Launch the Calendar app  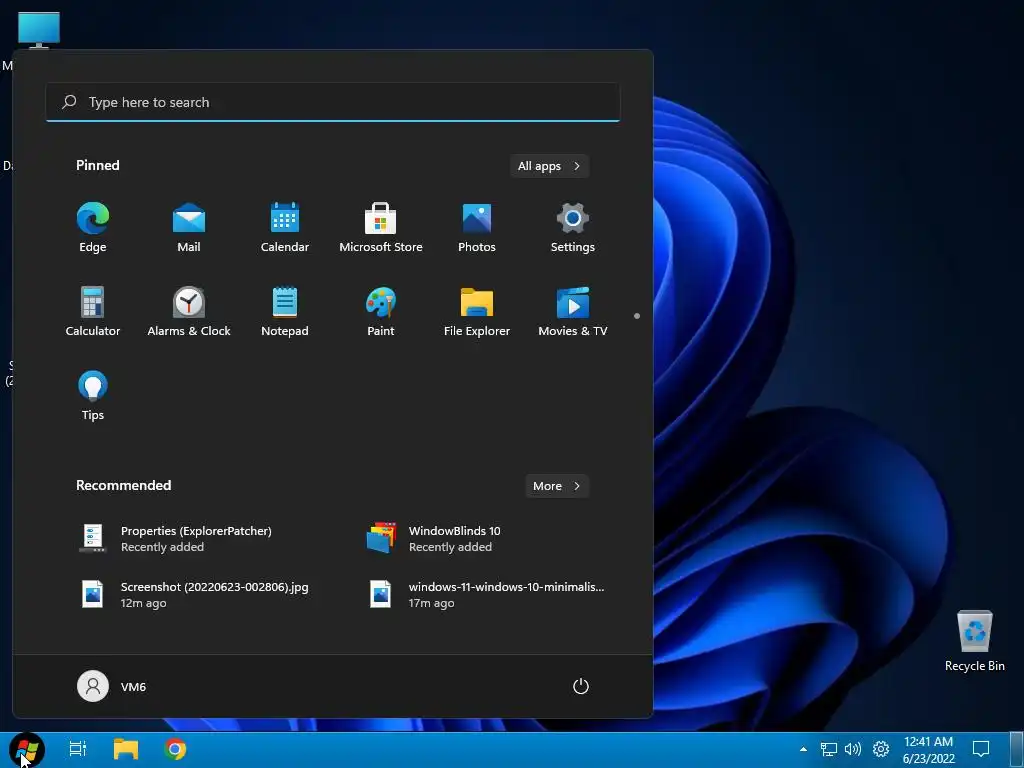coord(285,227)
